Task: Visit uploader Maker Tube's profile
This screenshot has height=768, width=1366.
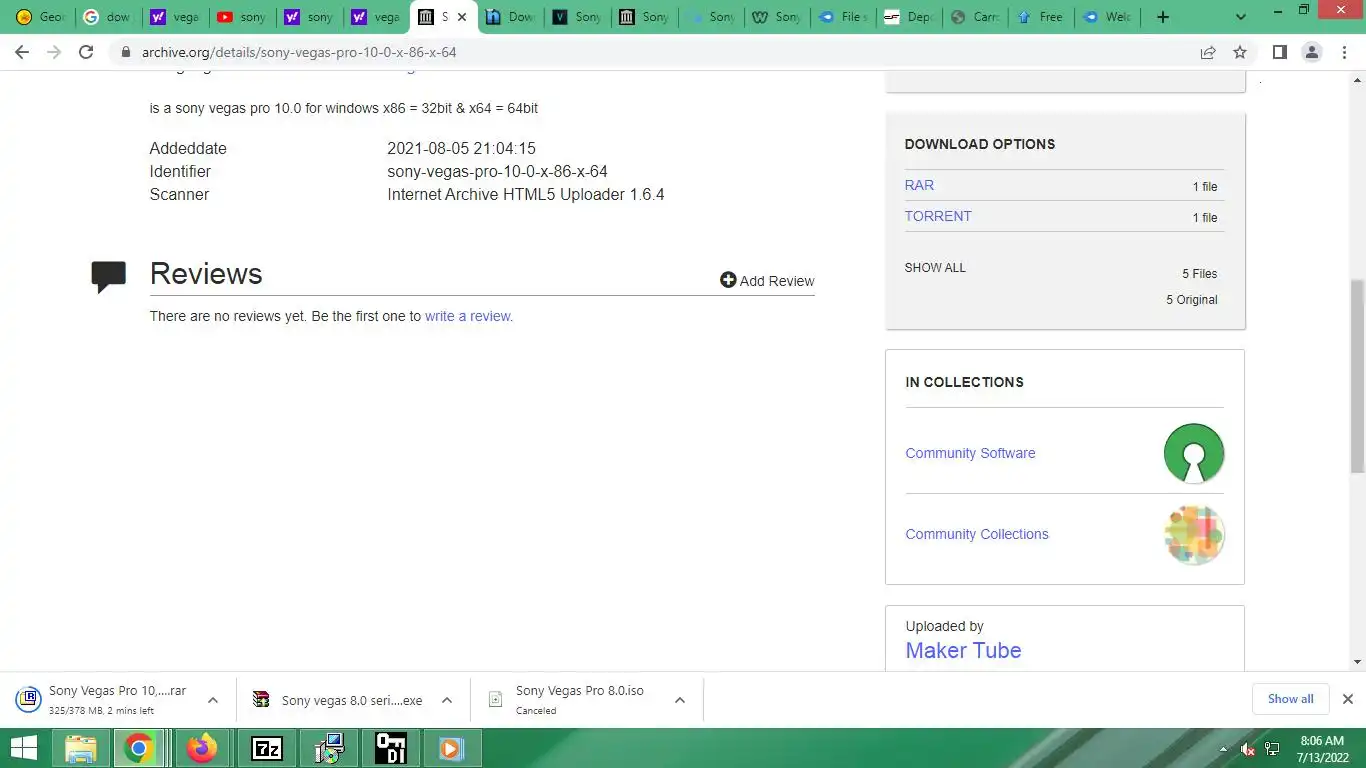Action: click(x=963, y=650)
